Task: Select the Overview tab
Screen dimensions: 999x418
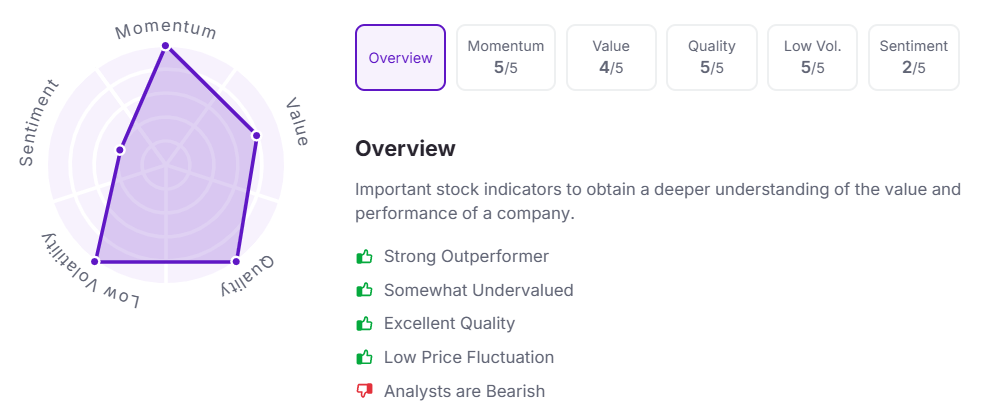Action: click(x=400, y=58)
